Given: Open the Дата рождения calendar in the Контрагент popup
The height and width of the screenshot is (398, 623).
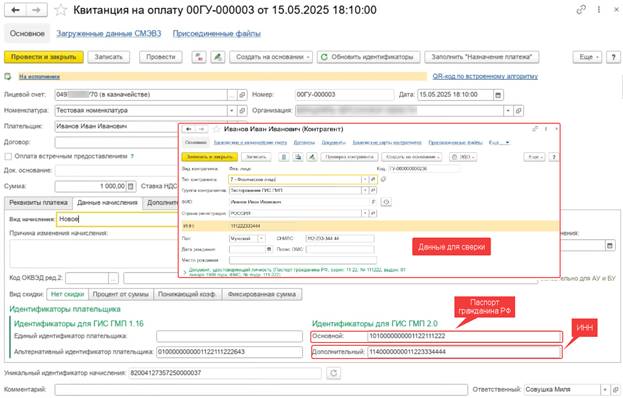Looking at the screenshot, I should click(x=269, y=249).
